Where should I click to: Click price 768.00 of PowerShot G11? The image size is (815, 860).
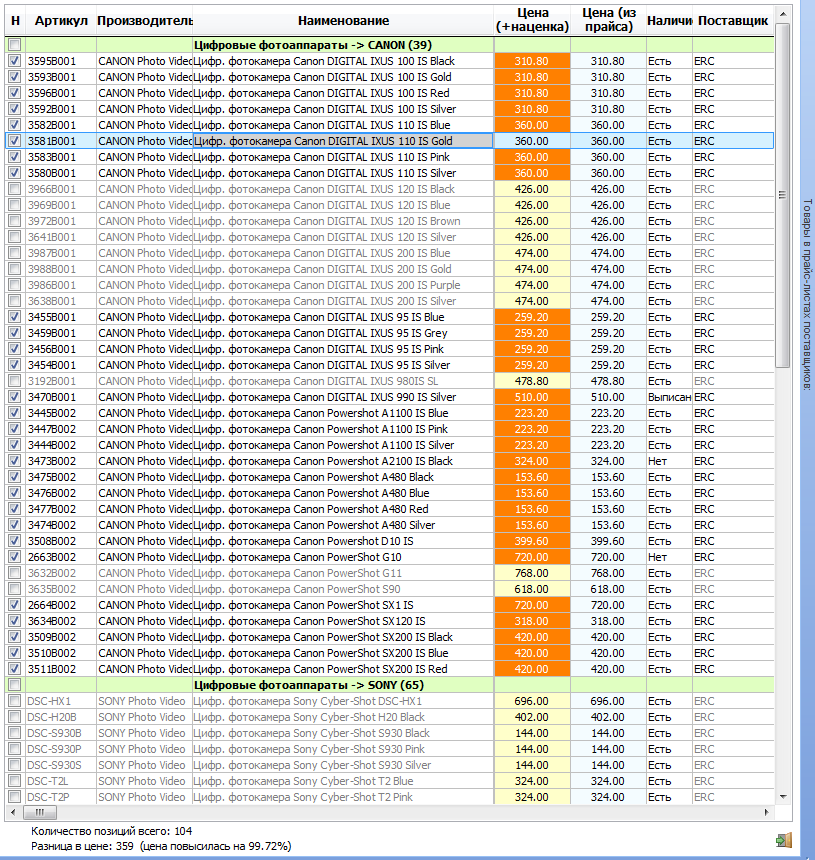(x=532, y=573)
